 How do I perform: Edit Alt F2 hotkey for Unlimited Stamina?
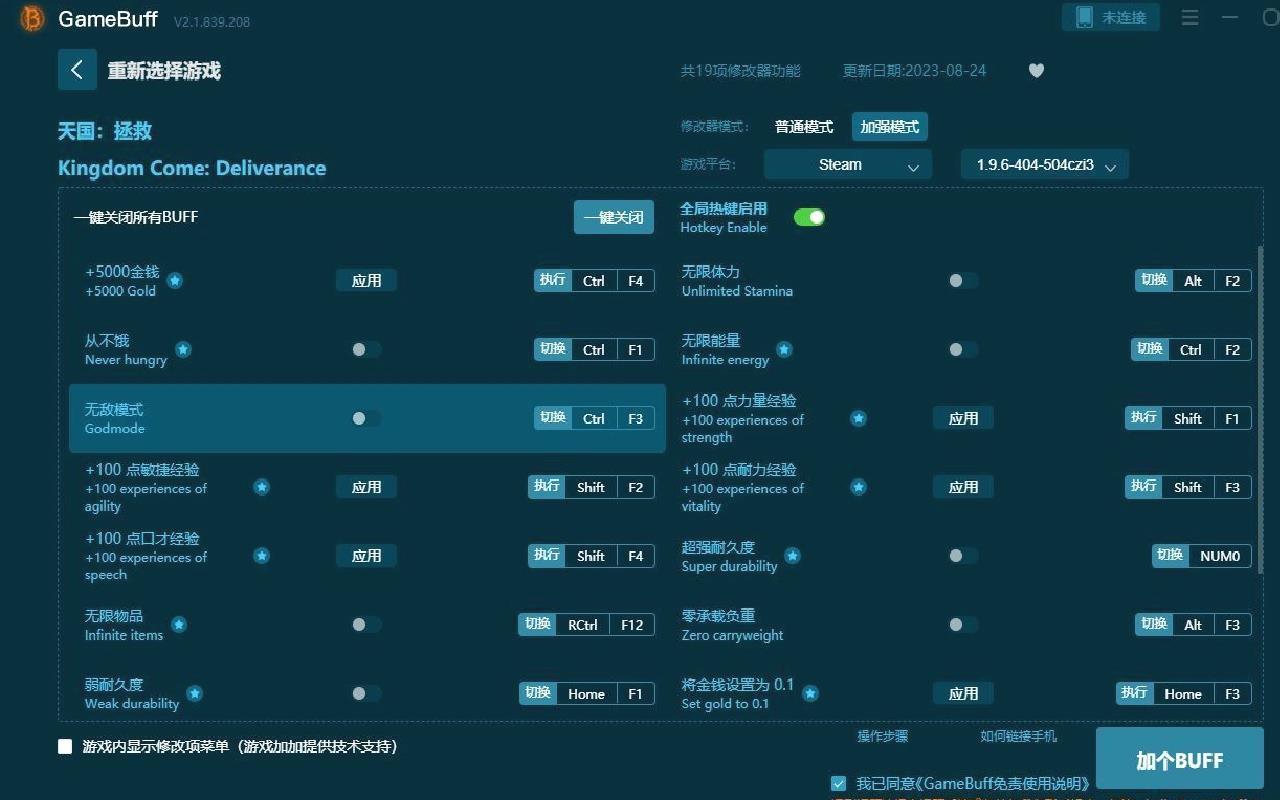(1193, 281)
